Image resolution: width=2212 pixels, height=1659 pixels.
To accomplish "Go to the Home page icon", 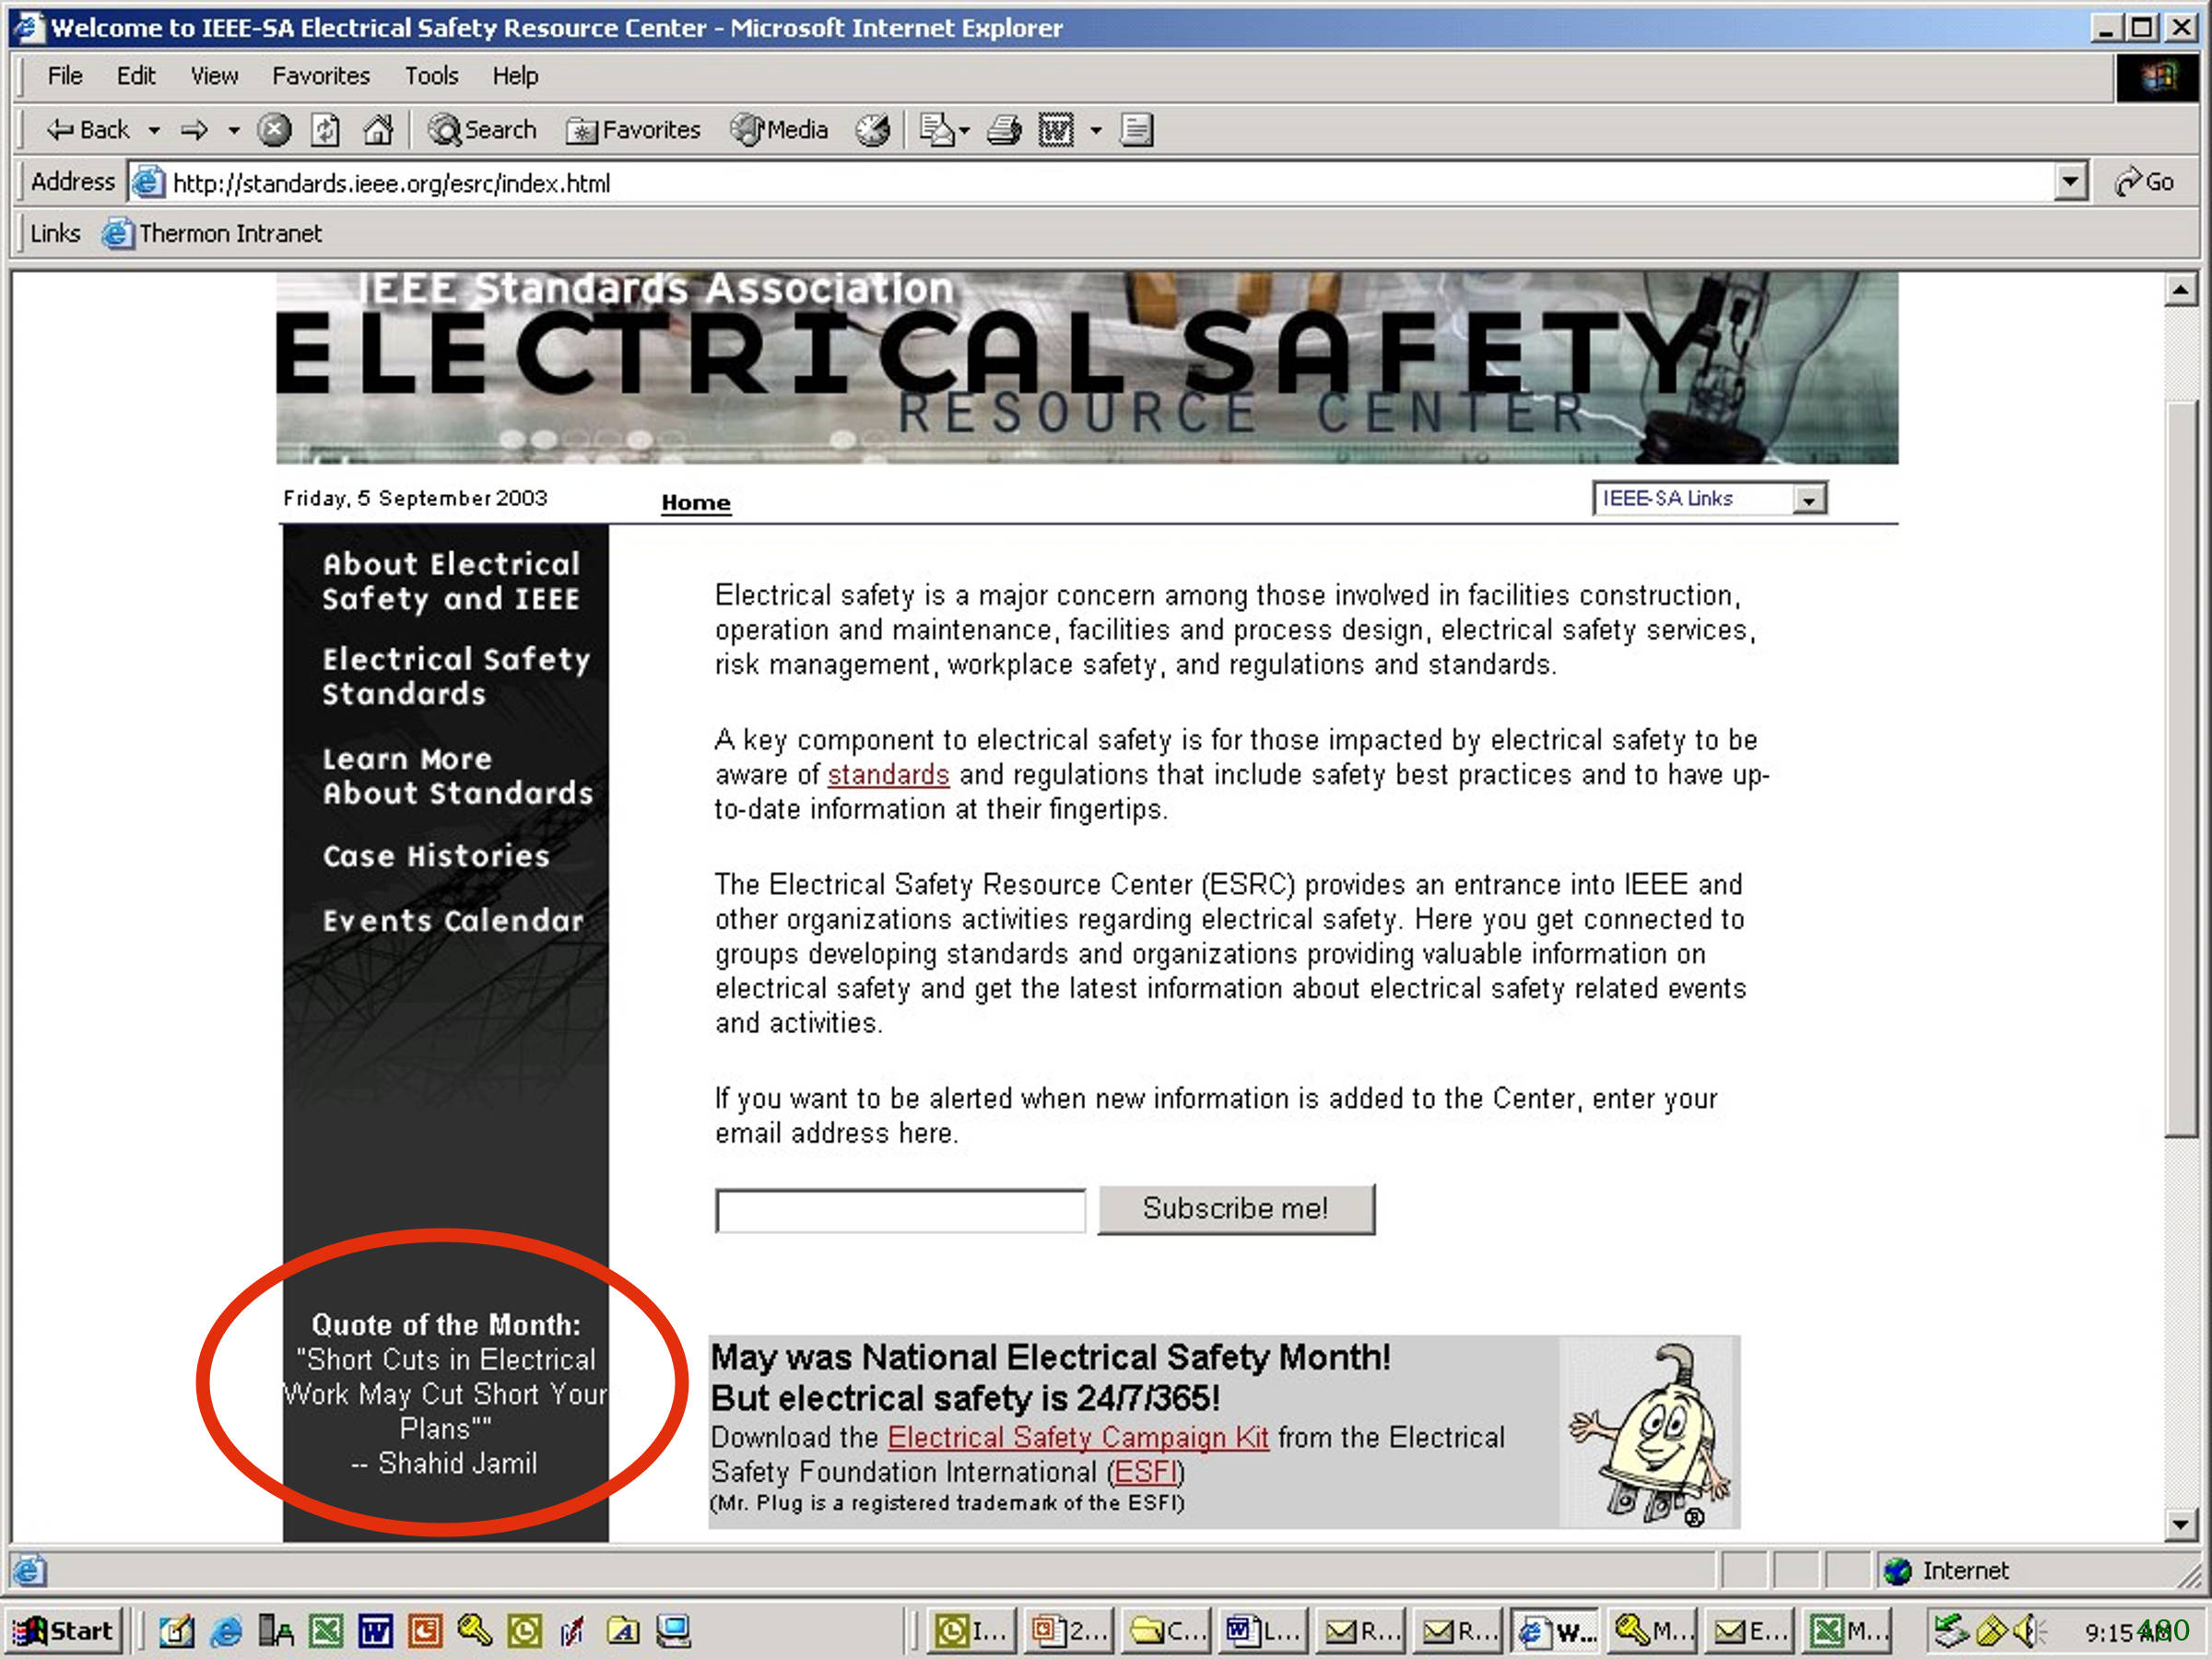I will (x=378, y=130).
